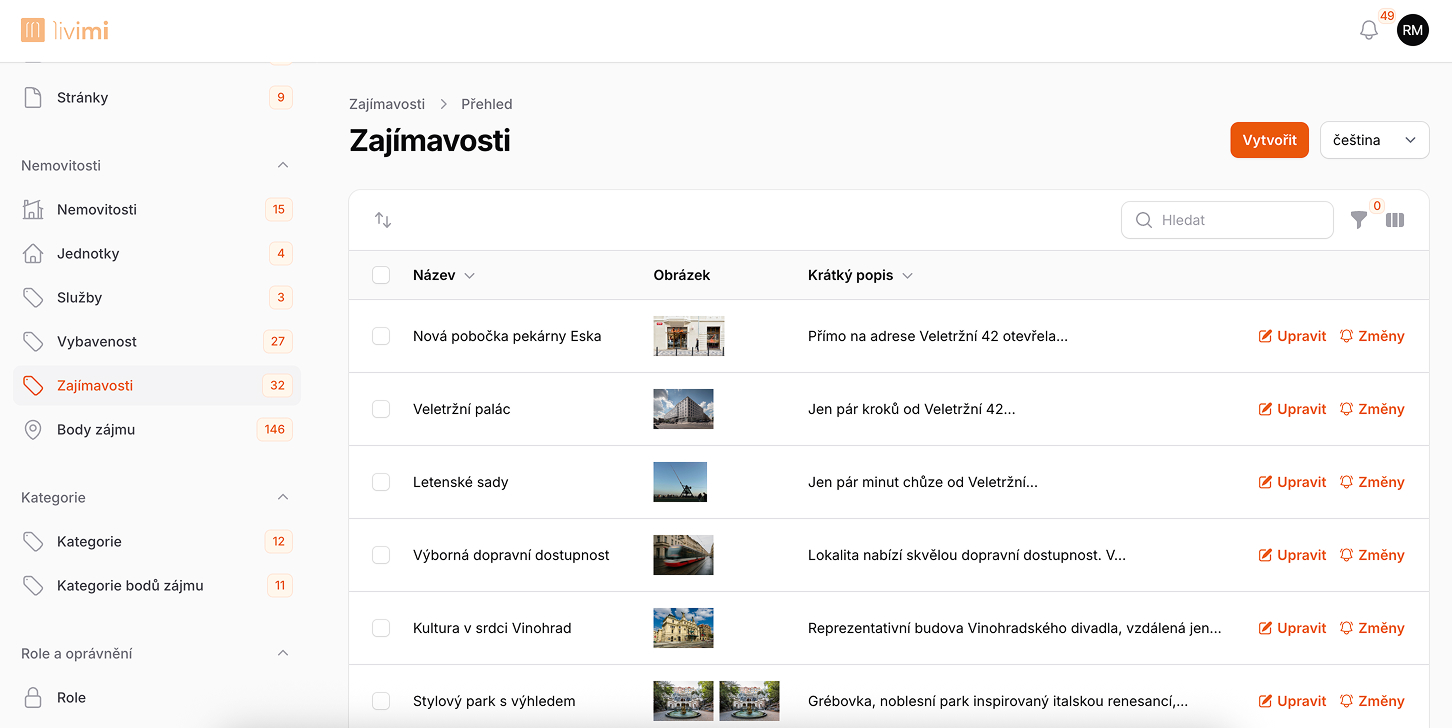Click the Kultura v srdci Vinohrad thumbnail
Screen dimensions: 1452x728
tap(683, 628)
